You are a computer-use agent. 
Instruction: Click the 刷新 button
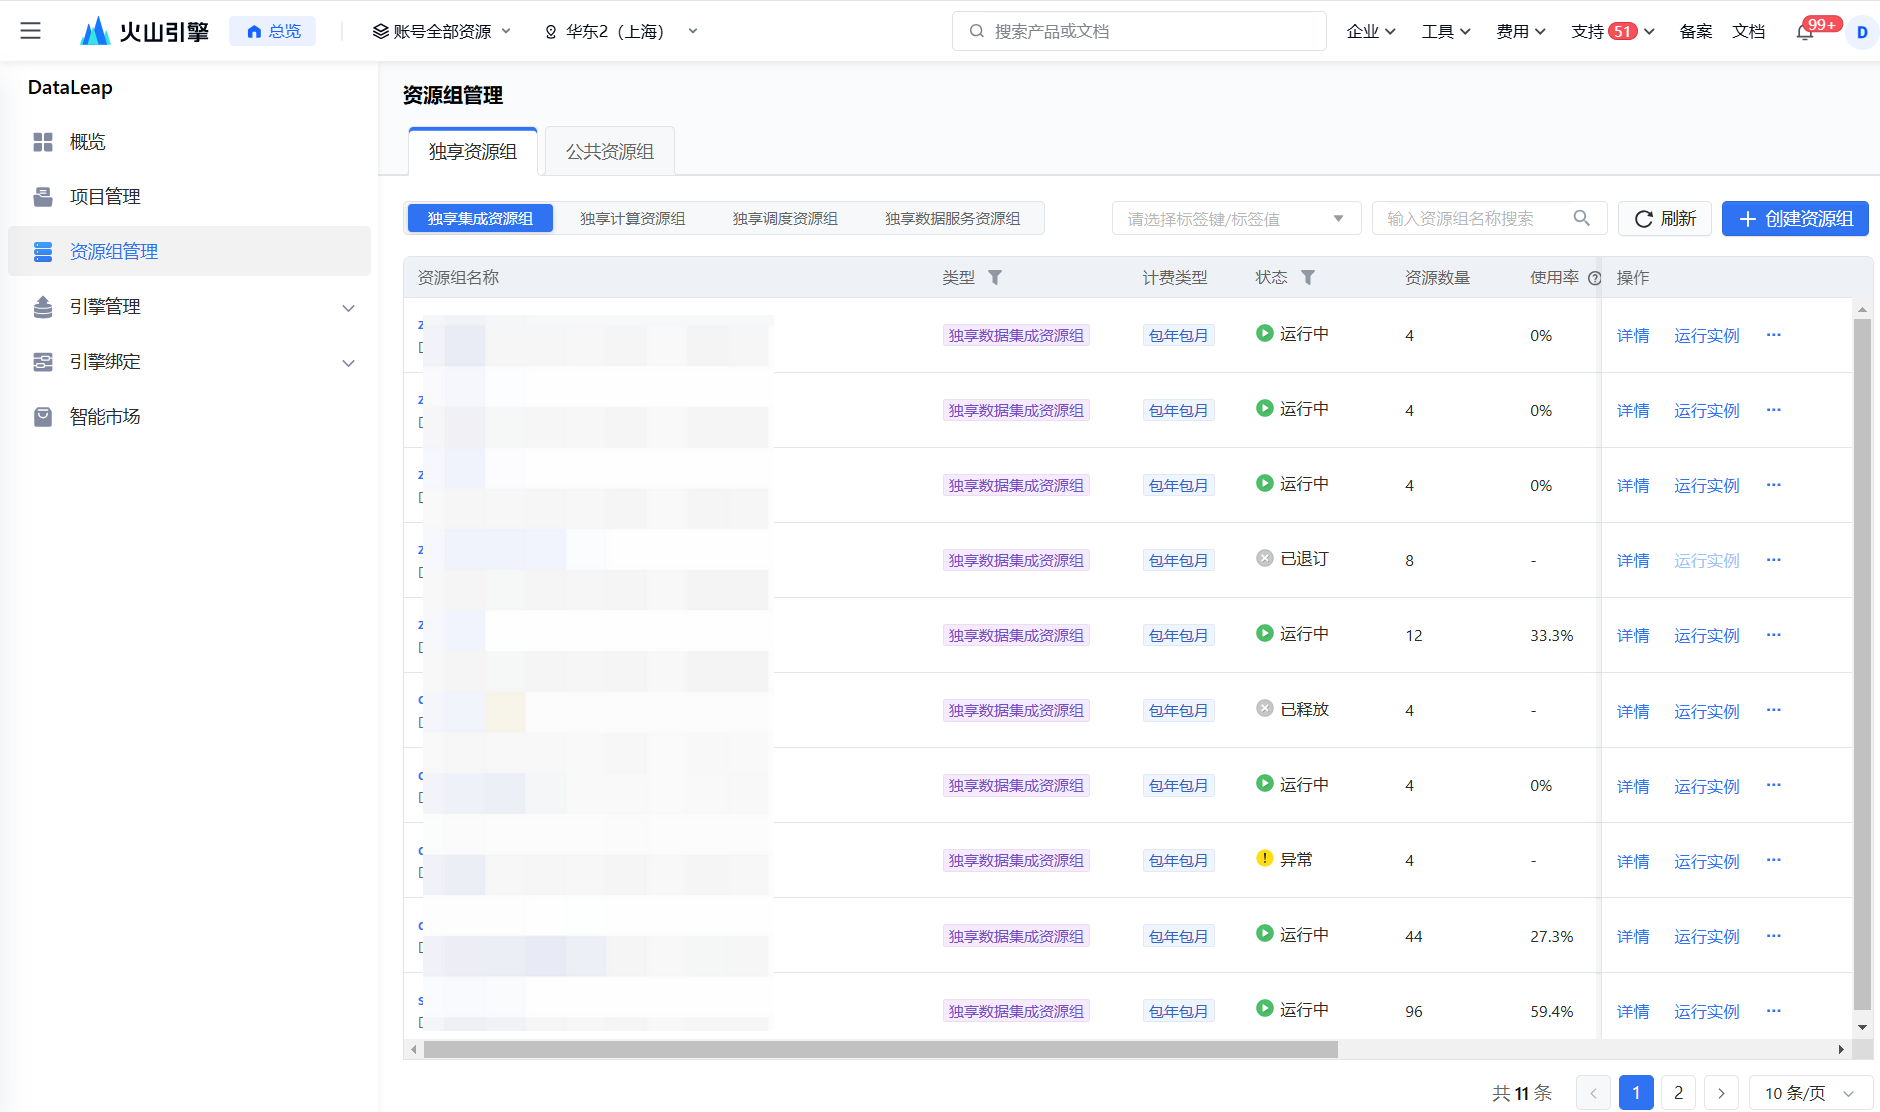point(1665,218)
